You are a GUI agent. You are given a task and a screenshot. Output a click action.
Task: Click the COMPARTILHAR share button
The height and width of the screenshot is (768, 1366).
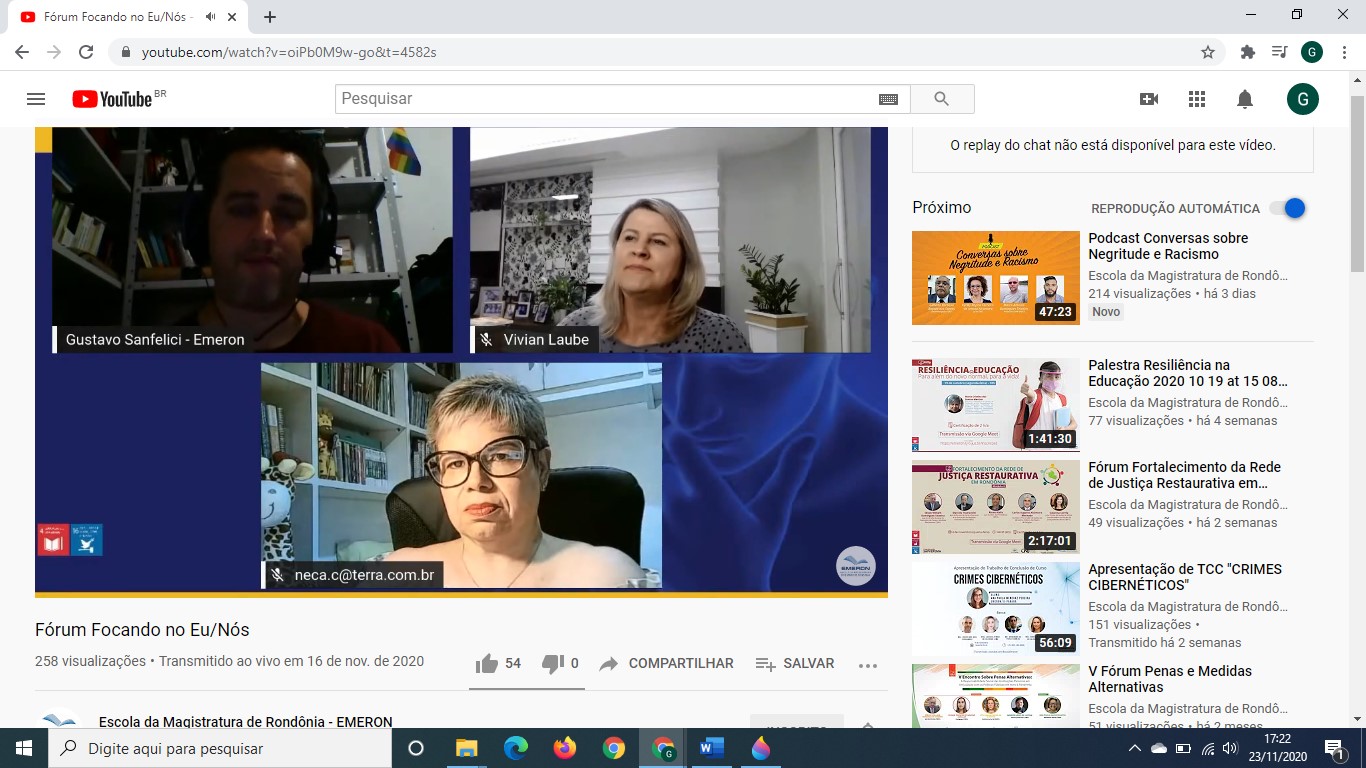pos(666,663)
